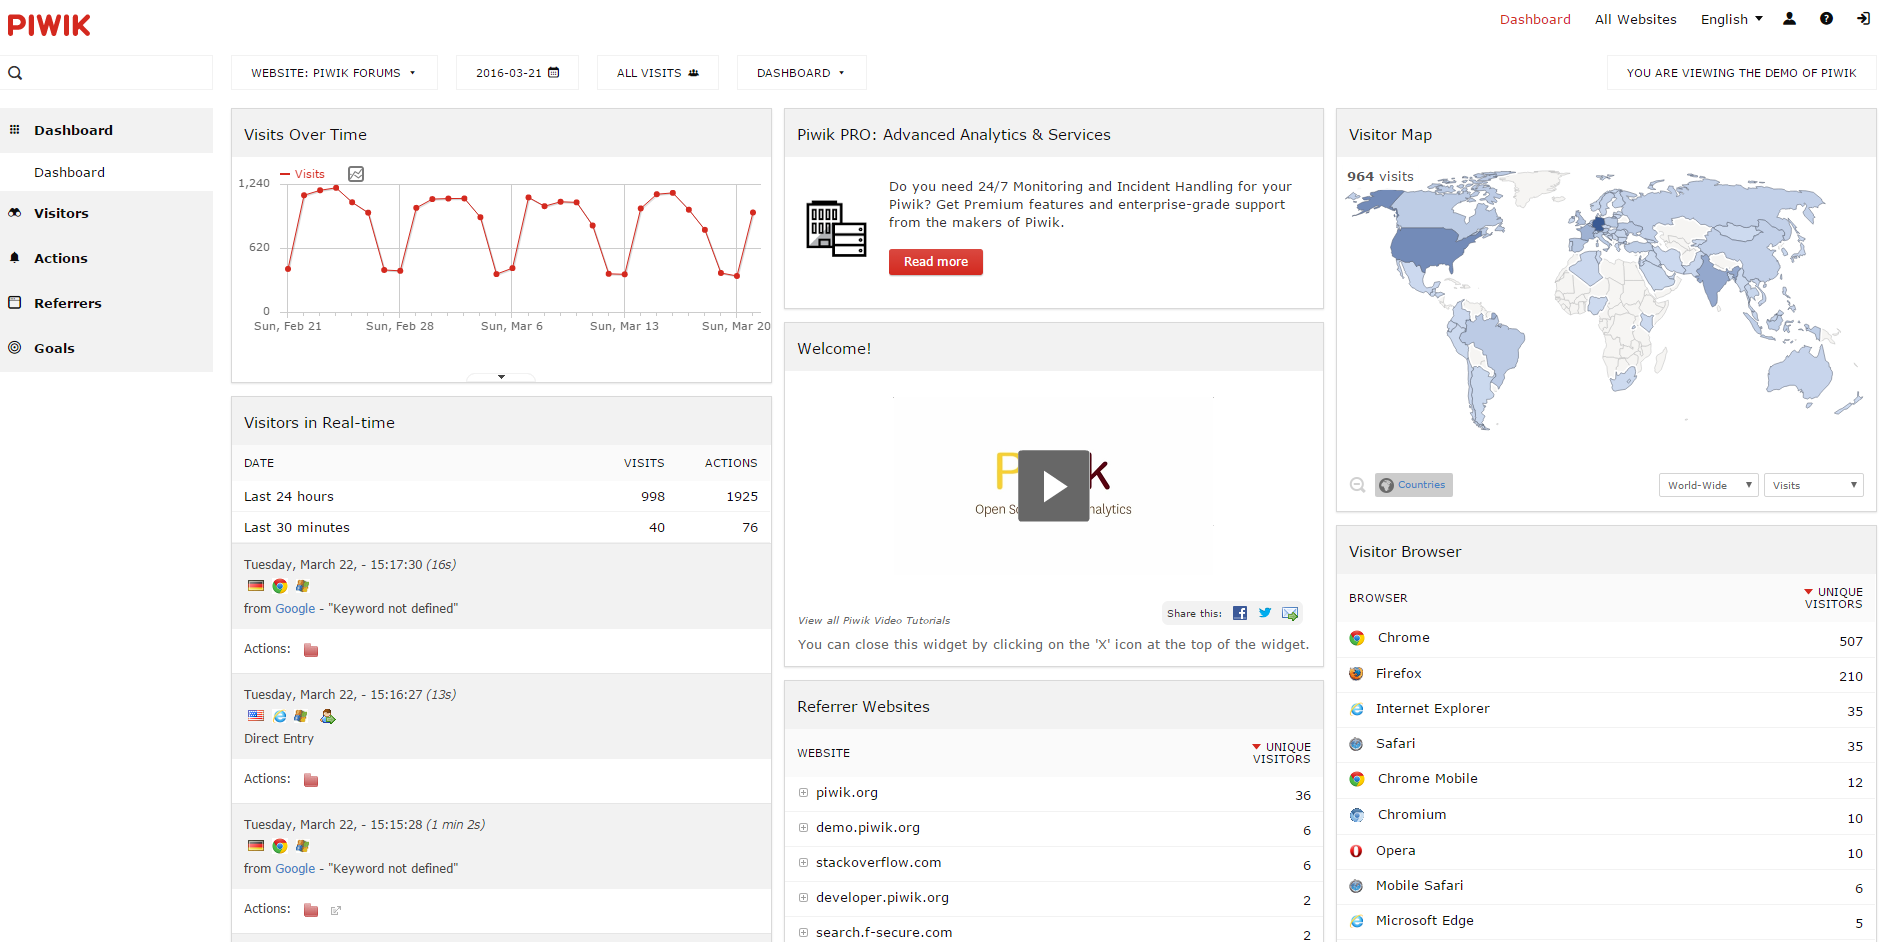
Task: Open the Goals sidebar menu
Action: pos(106,348)
